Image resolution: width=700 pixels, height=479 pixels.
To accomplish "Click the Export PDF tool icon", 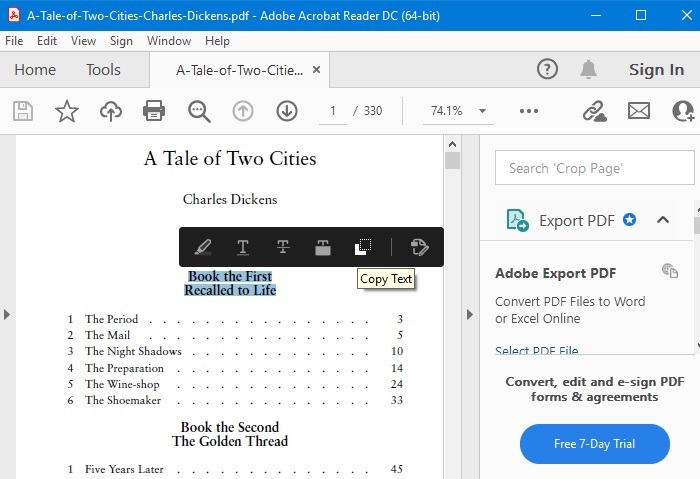I will pyautogui.click(x=517, y=220).
